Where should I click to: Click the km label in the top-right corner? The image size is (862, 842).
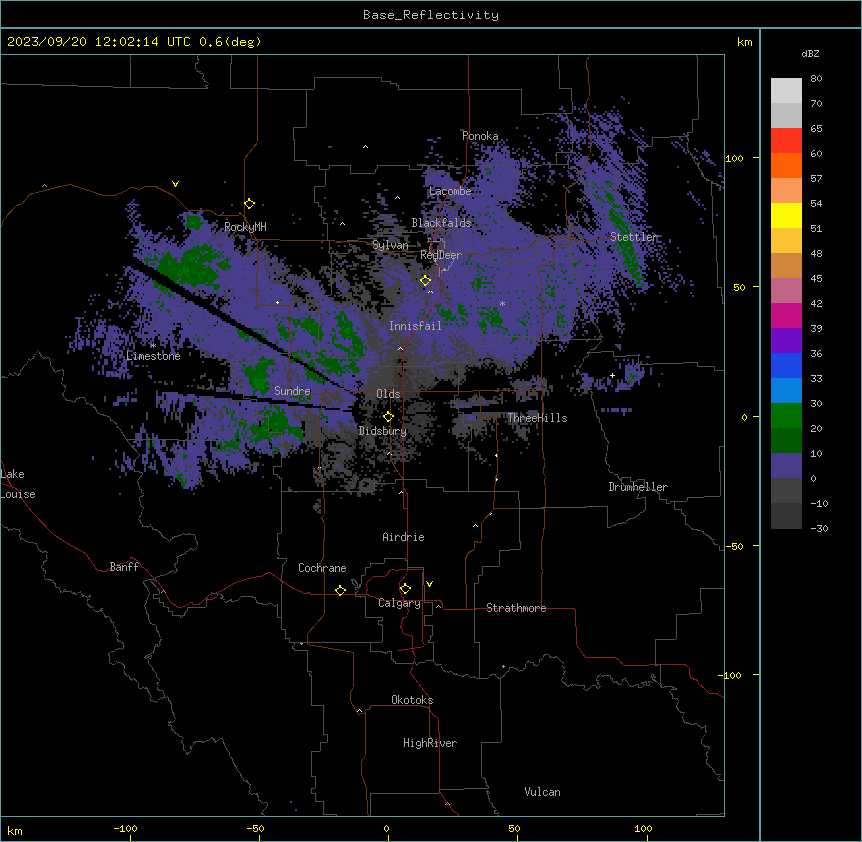(x=745, y=42)
